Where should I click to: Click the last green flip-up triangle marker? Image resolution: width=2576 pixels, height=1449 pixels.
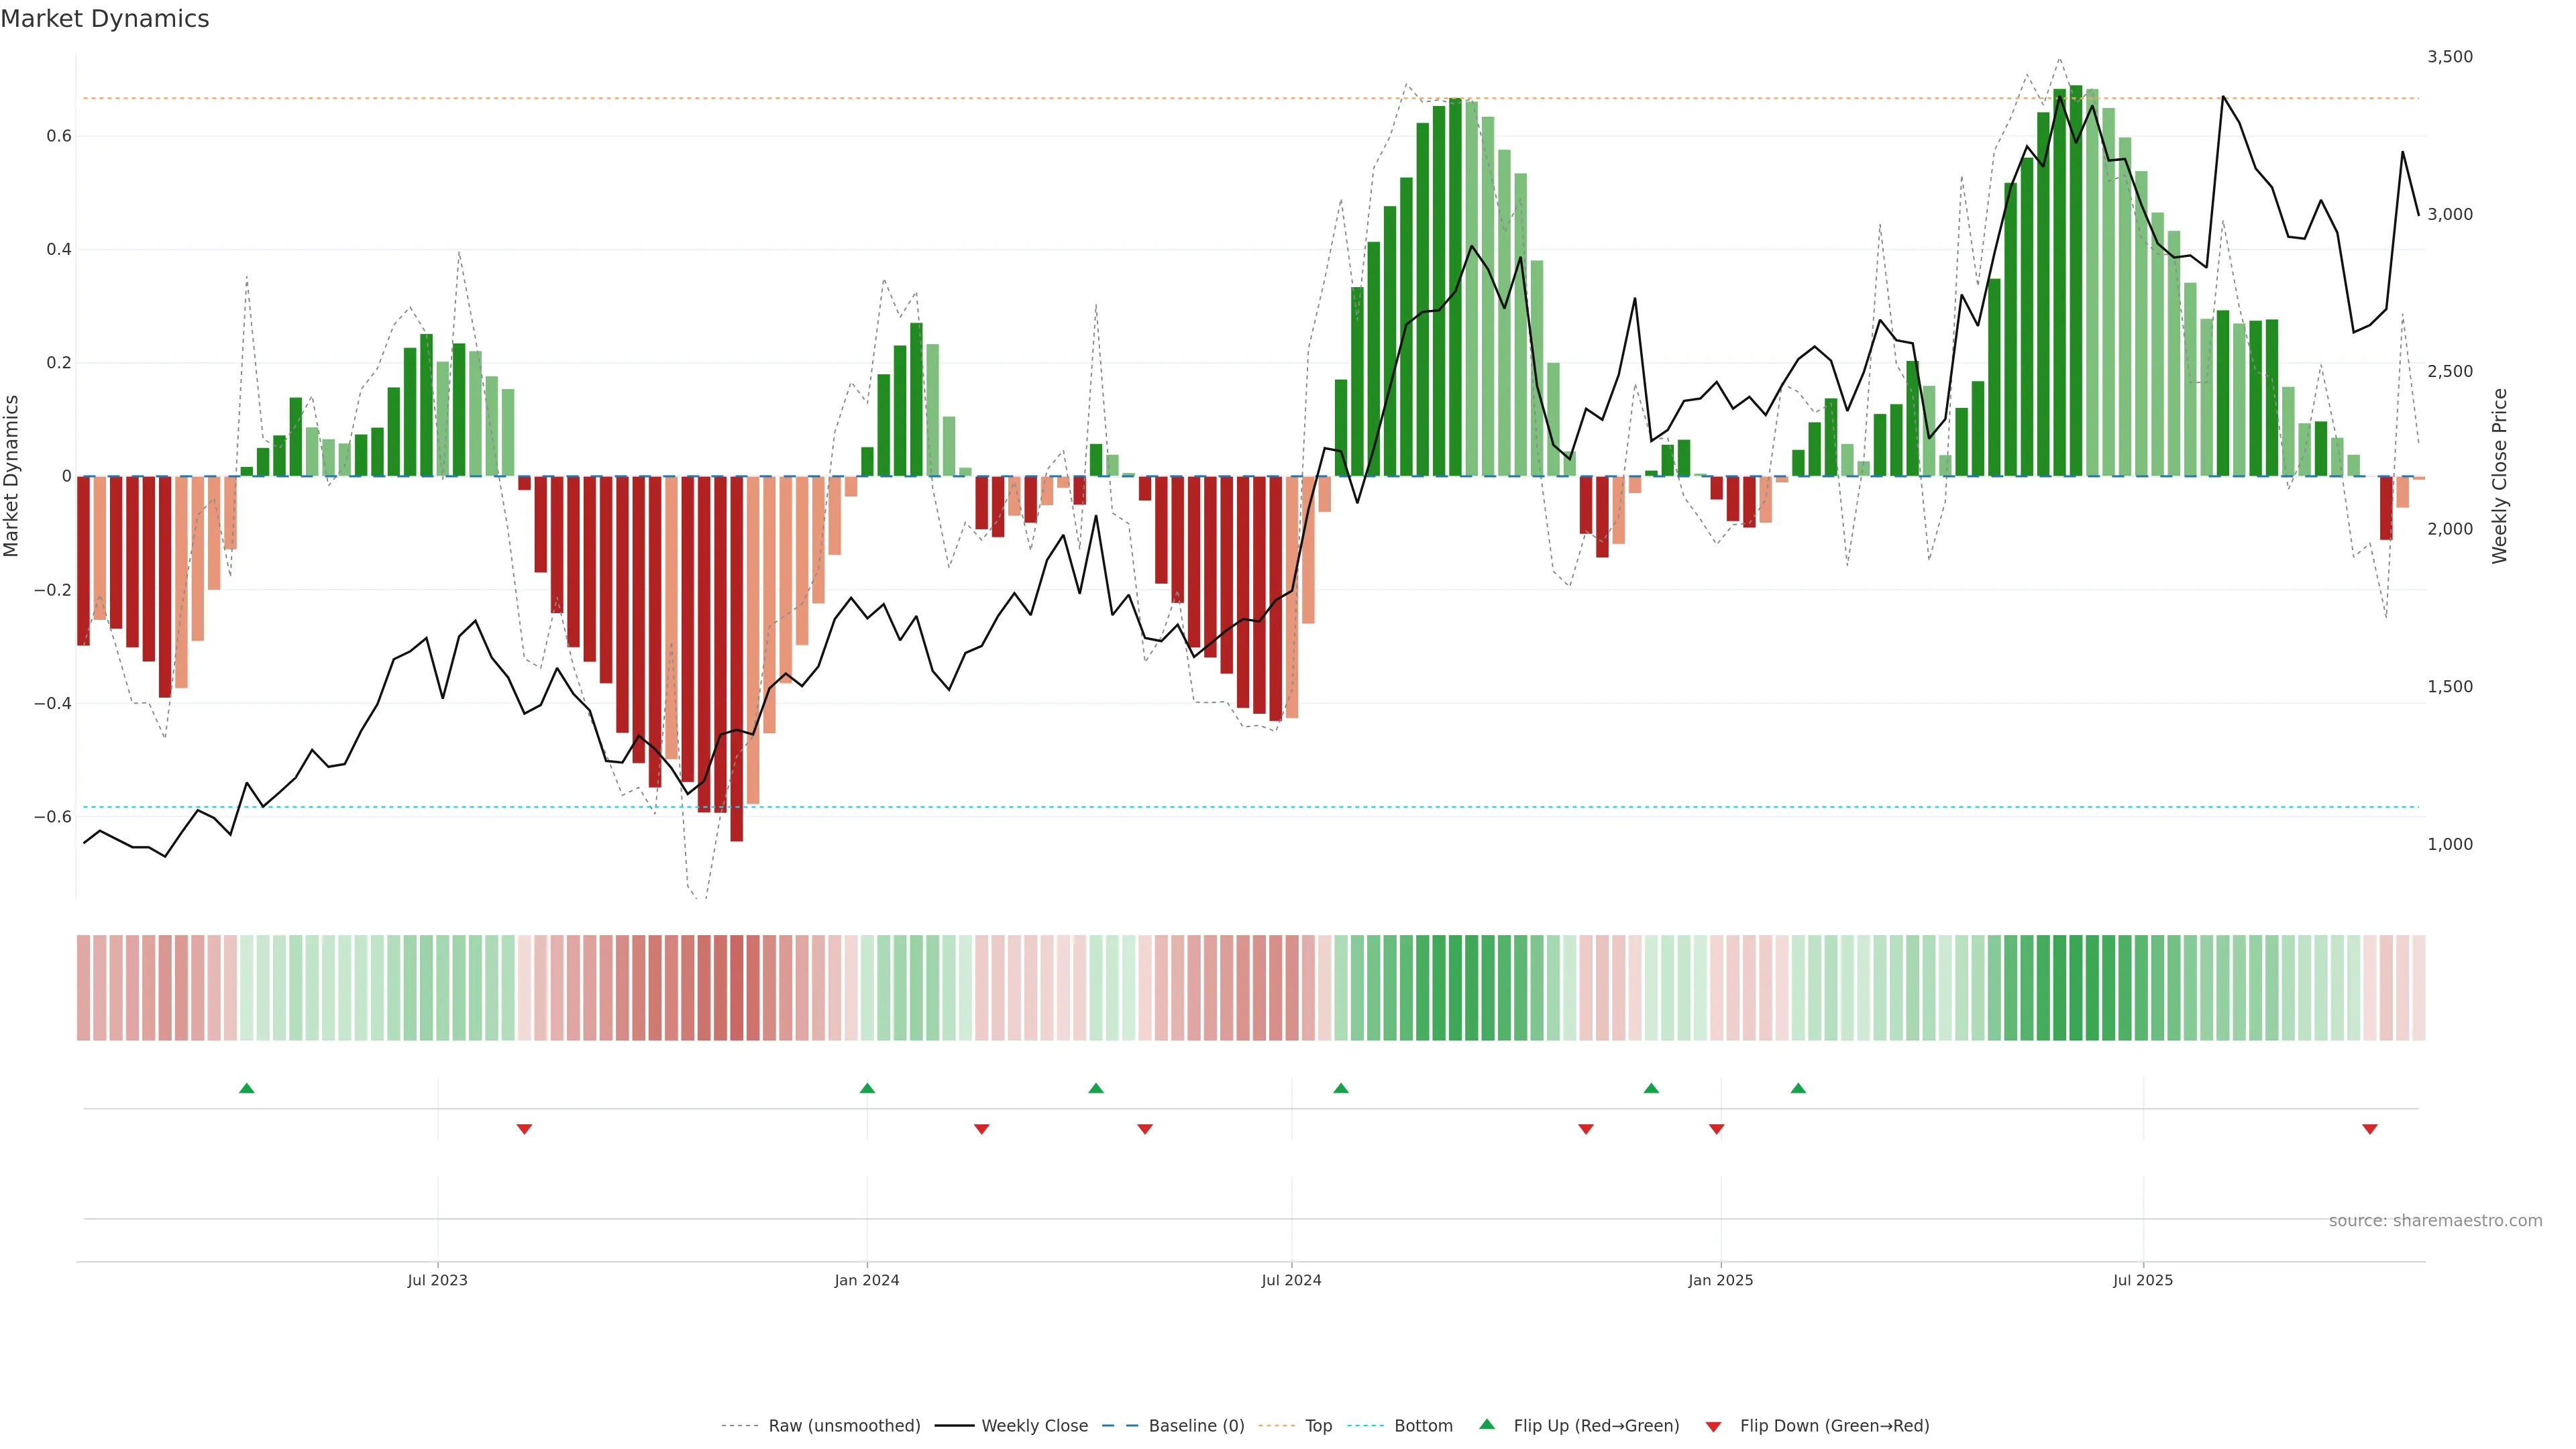[1798, 1088]
